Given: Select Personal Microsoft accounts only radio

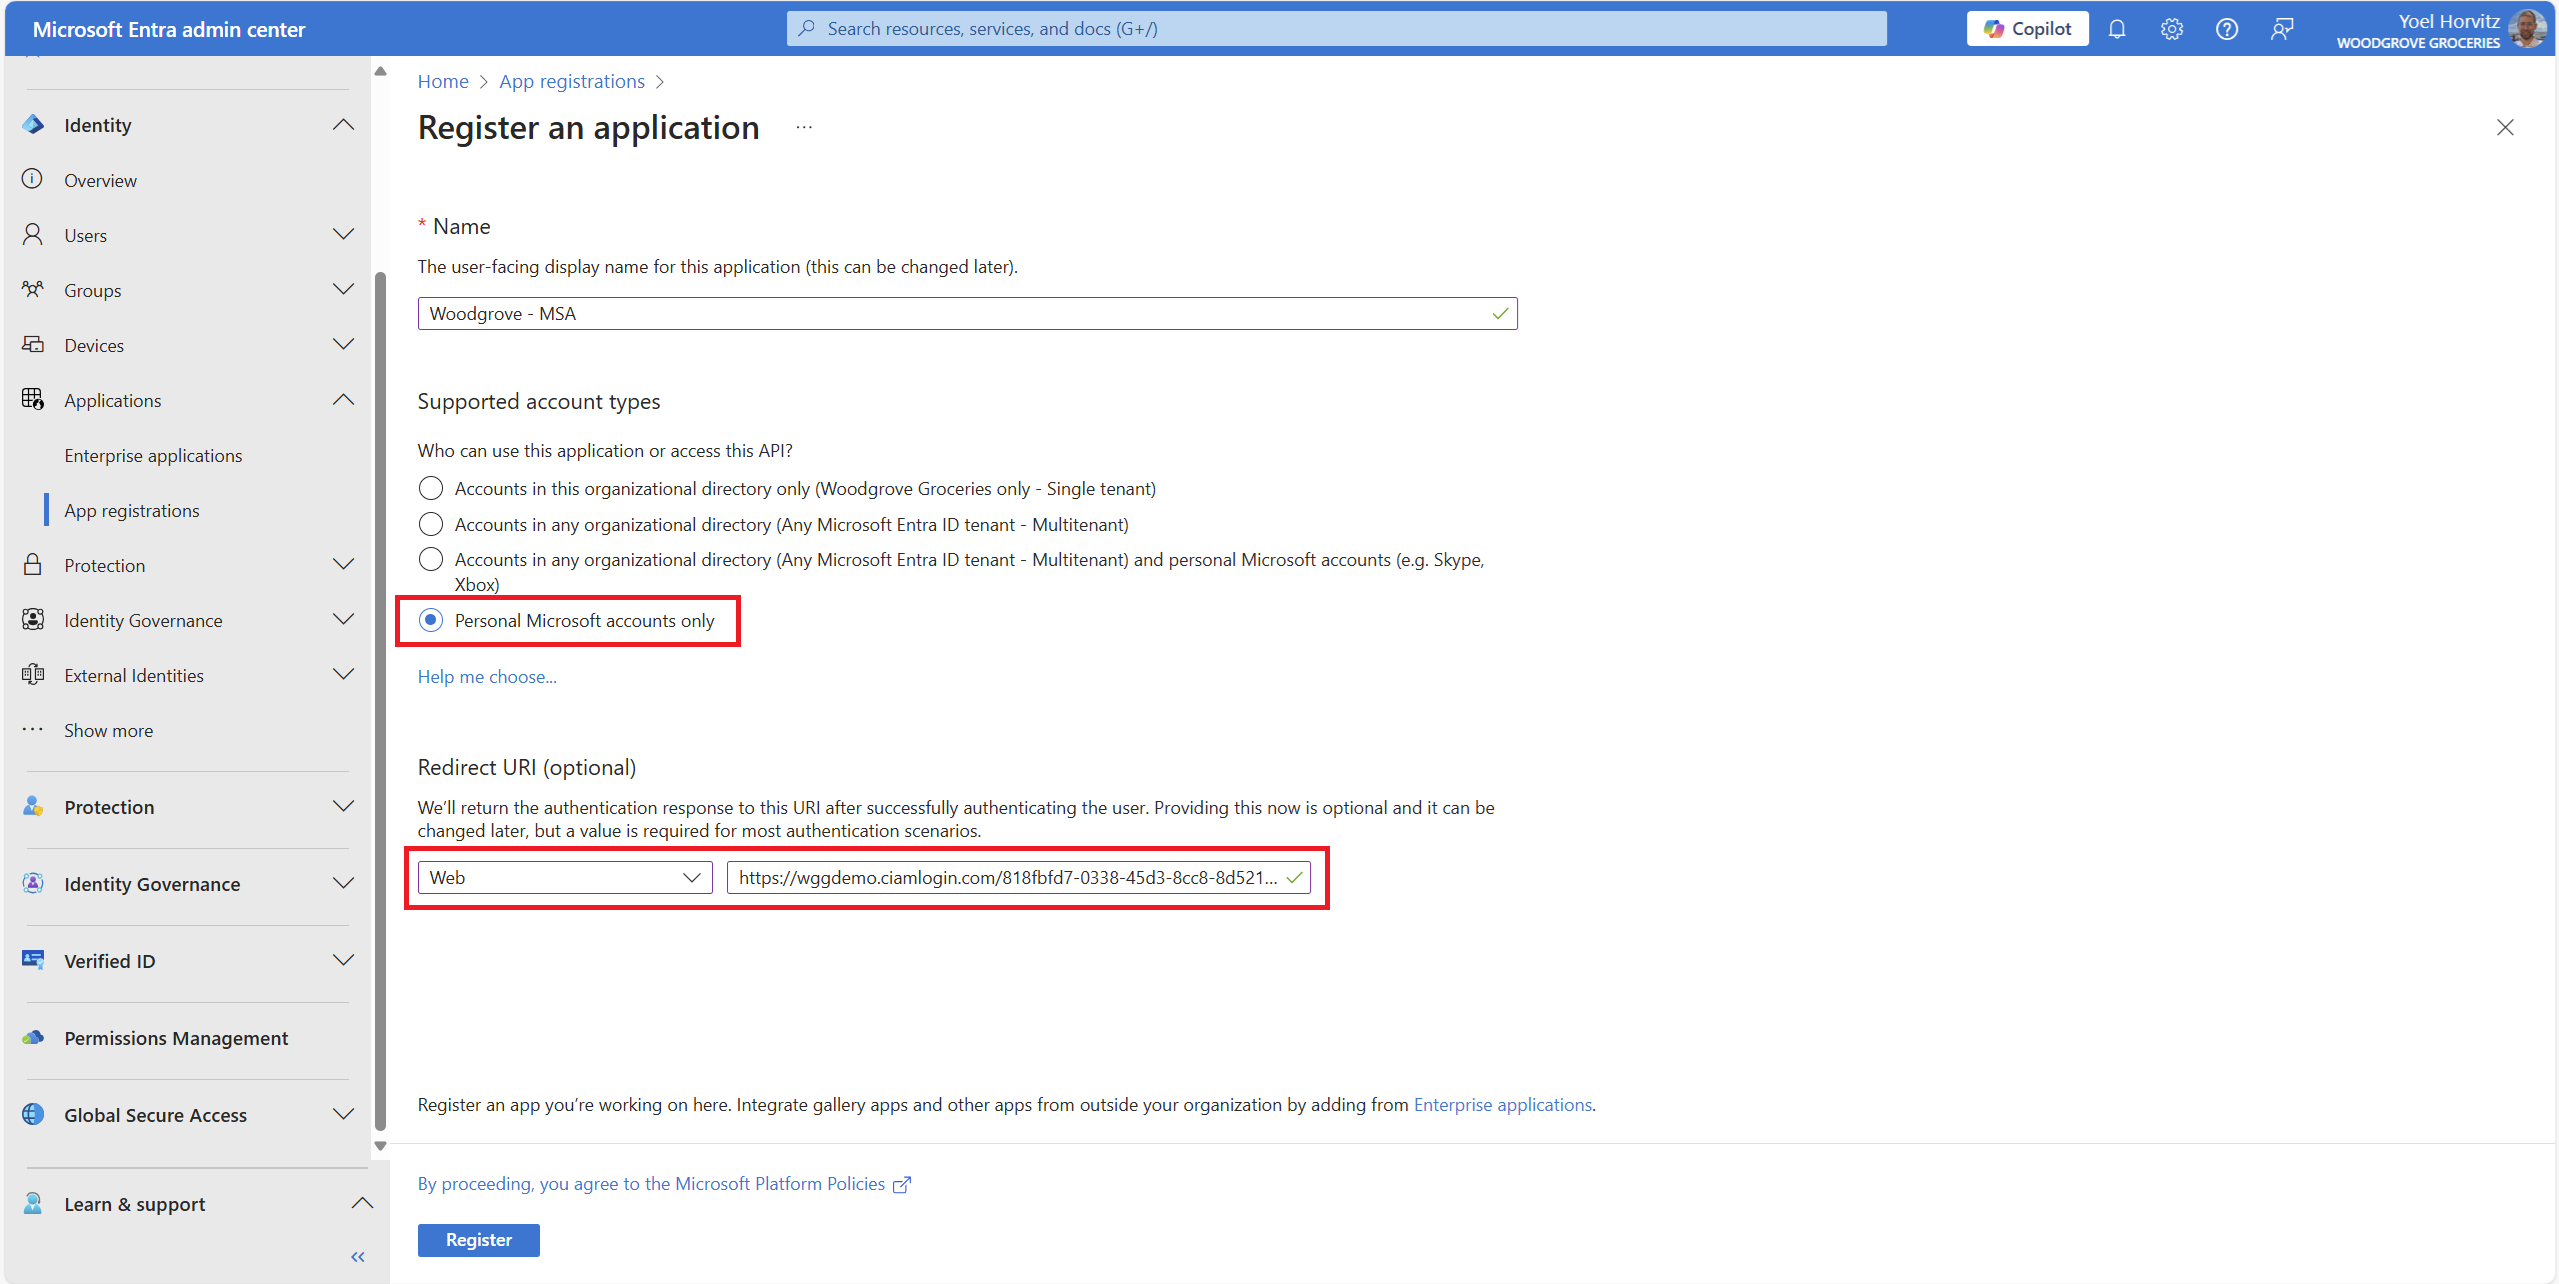Looking at the screenshot, I should coord(430,620).
